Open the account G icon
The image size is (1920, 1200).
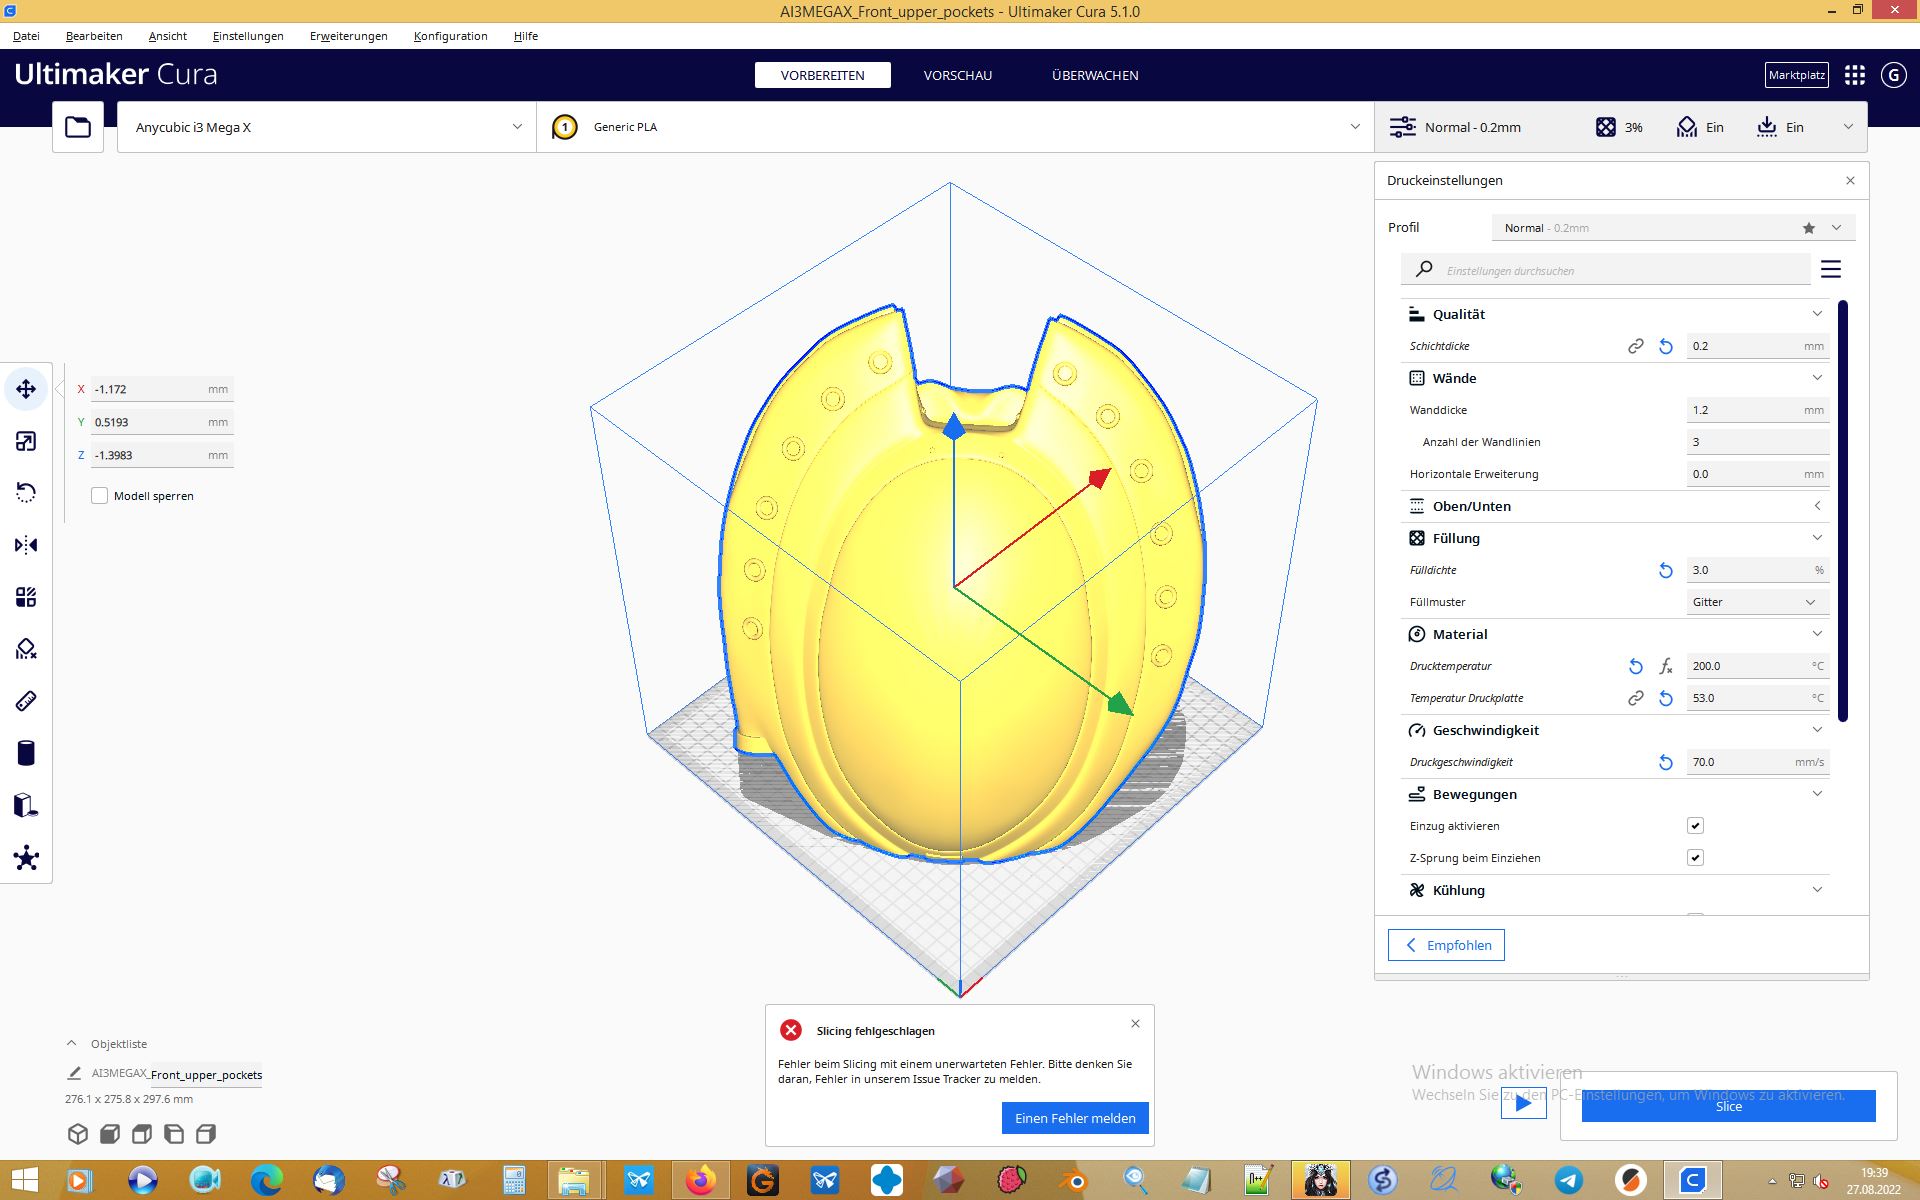point(1893,75)
